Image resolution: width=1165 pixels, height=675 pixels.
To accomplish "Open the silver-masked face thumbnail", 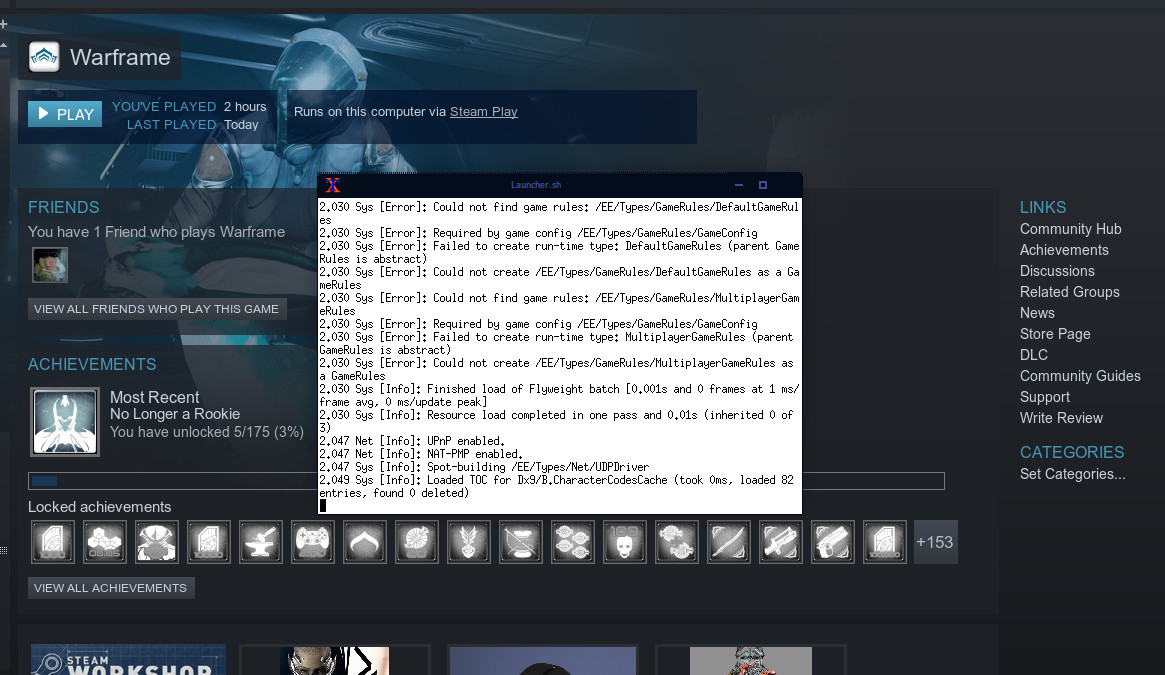I will [334, 660].
